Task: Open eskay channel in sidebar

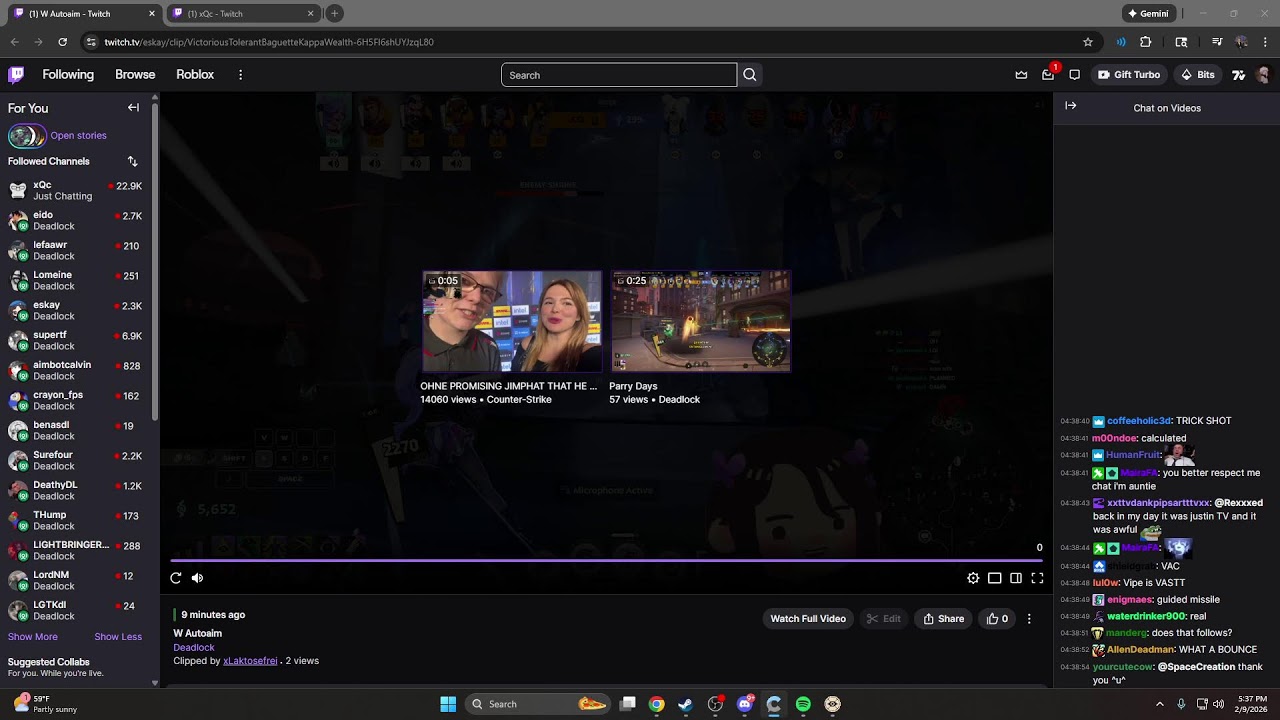Action: (75, 310)
